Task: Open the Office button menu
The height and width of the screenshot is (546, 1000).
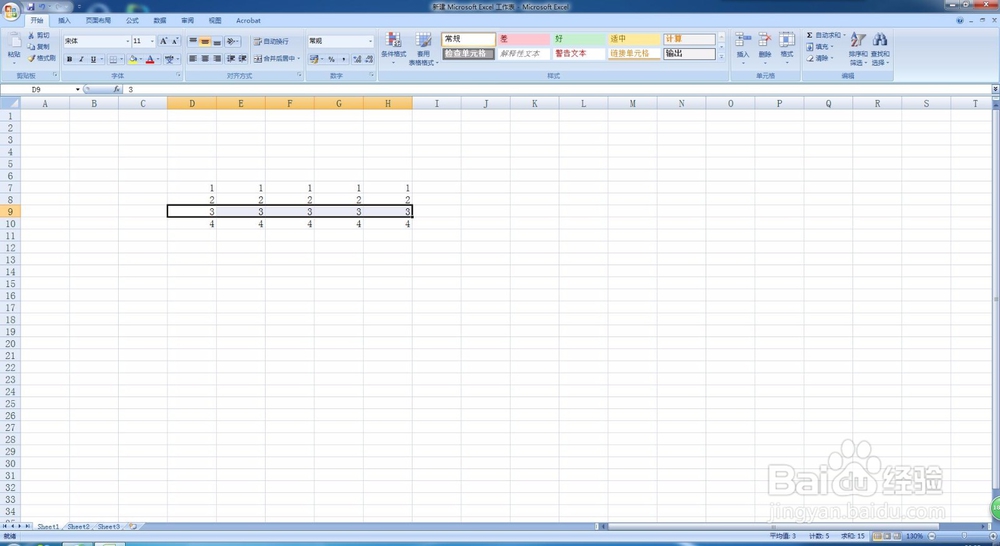Action: pyautogui.click(x=11, y=11)
